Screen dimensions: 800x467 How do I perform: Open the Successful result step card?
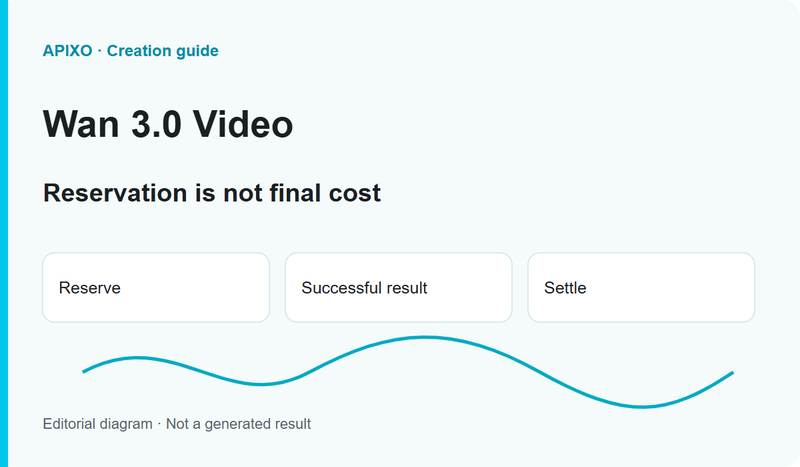coord(398,287)
